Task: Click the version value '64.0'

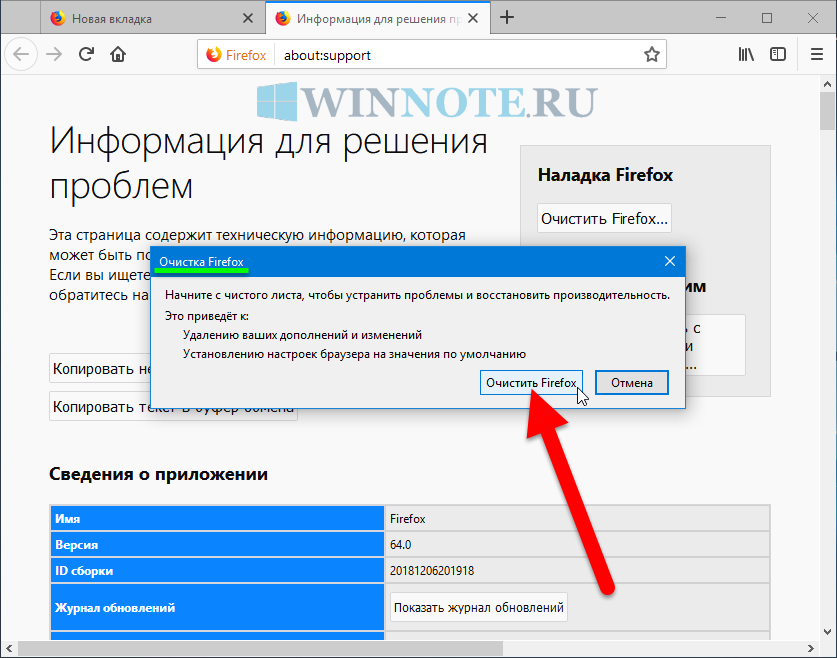Action: 400,545
